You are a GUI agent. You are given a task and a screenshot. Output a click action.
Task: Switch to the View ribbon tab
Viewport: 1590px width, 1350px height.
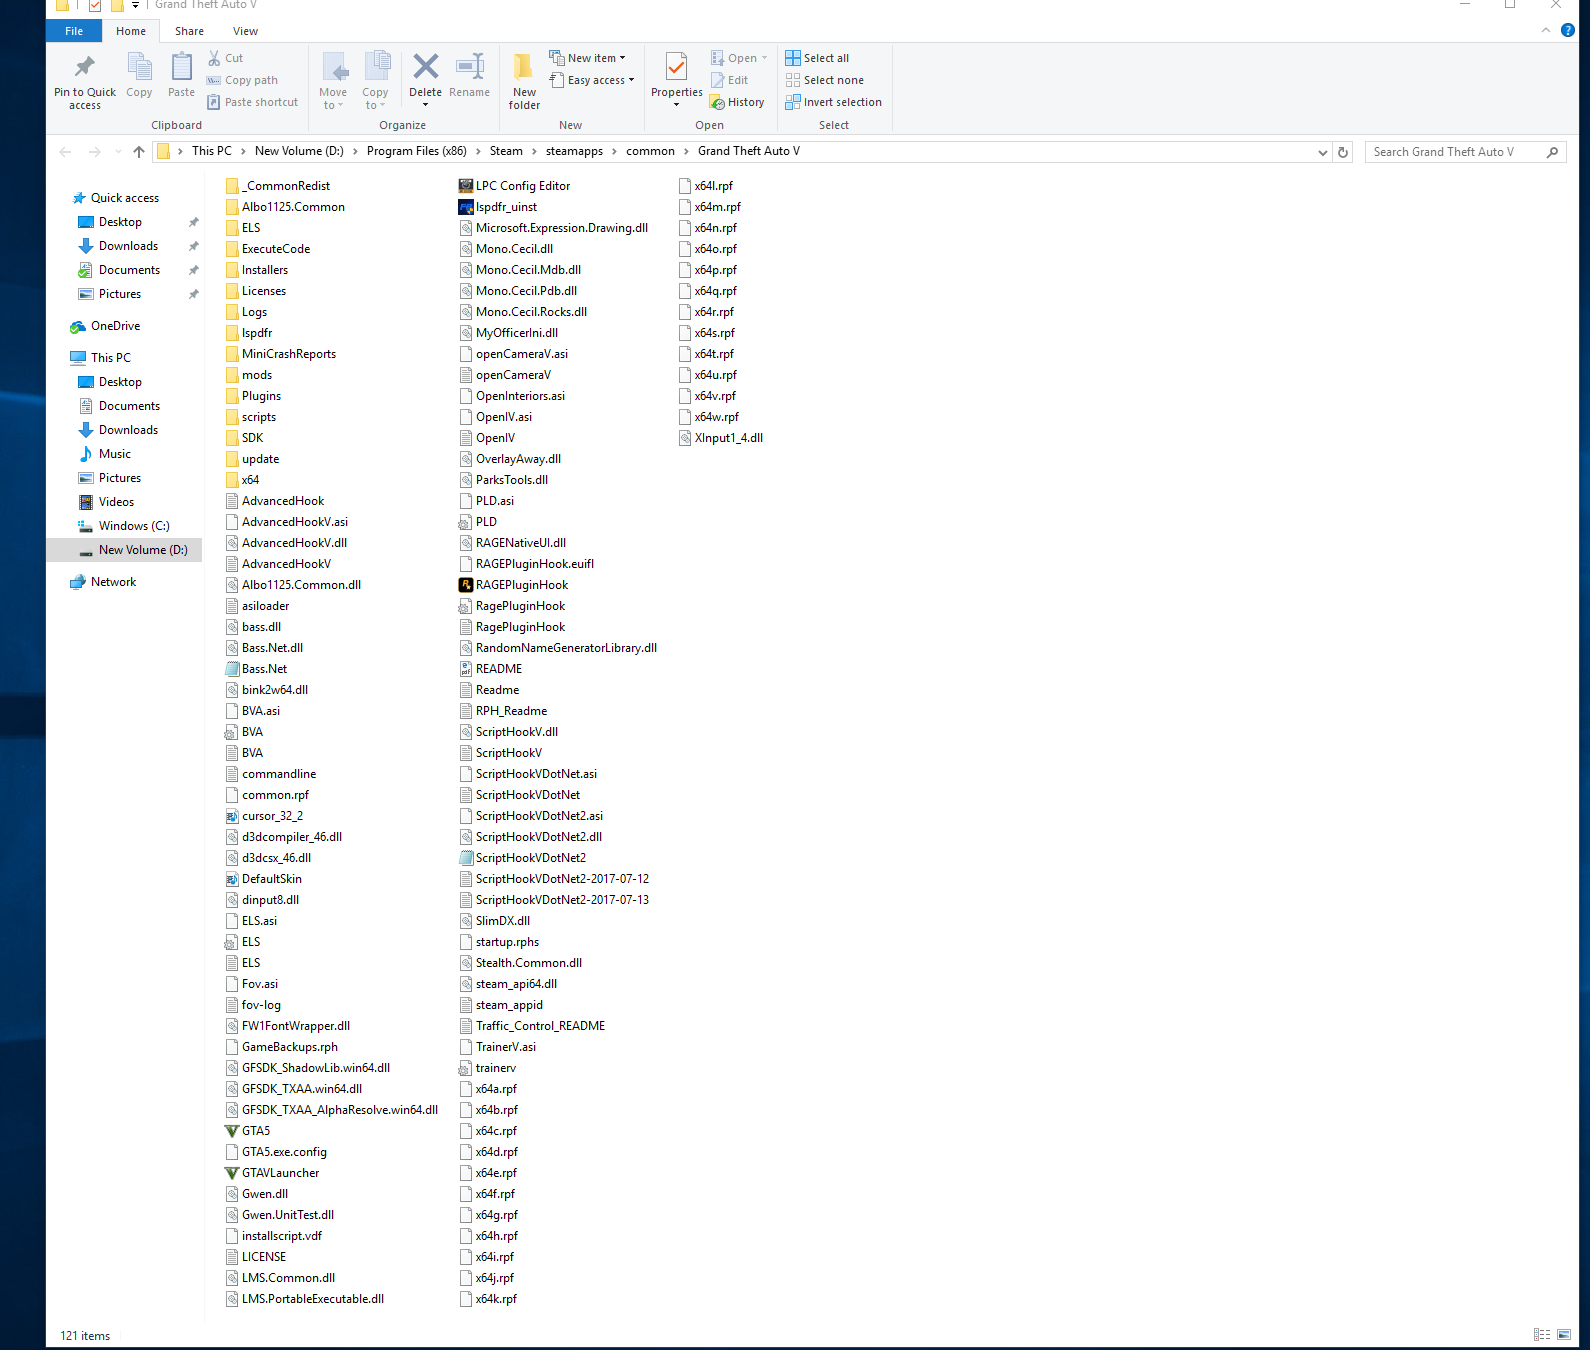245,31
